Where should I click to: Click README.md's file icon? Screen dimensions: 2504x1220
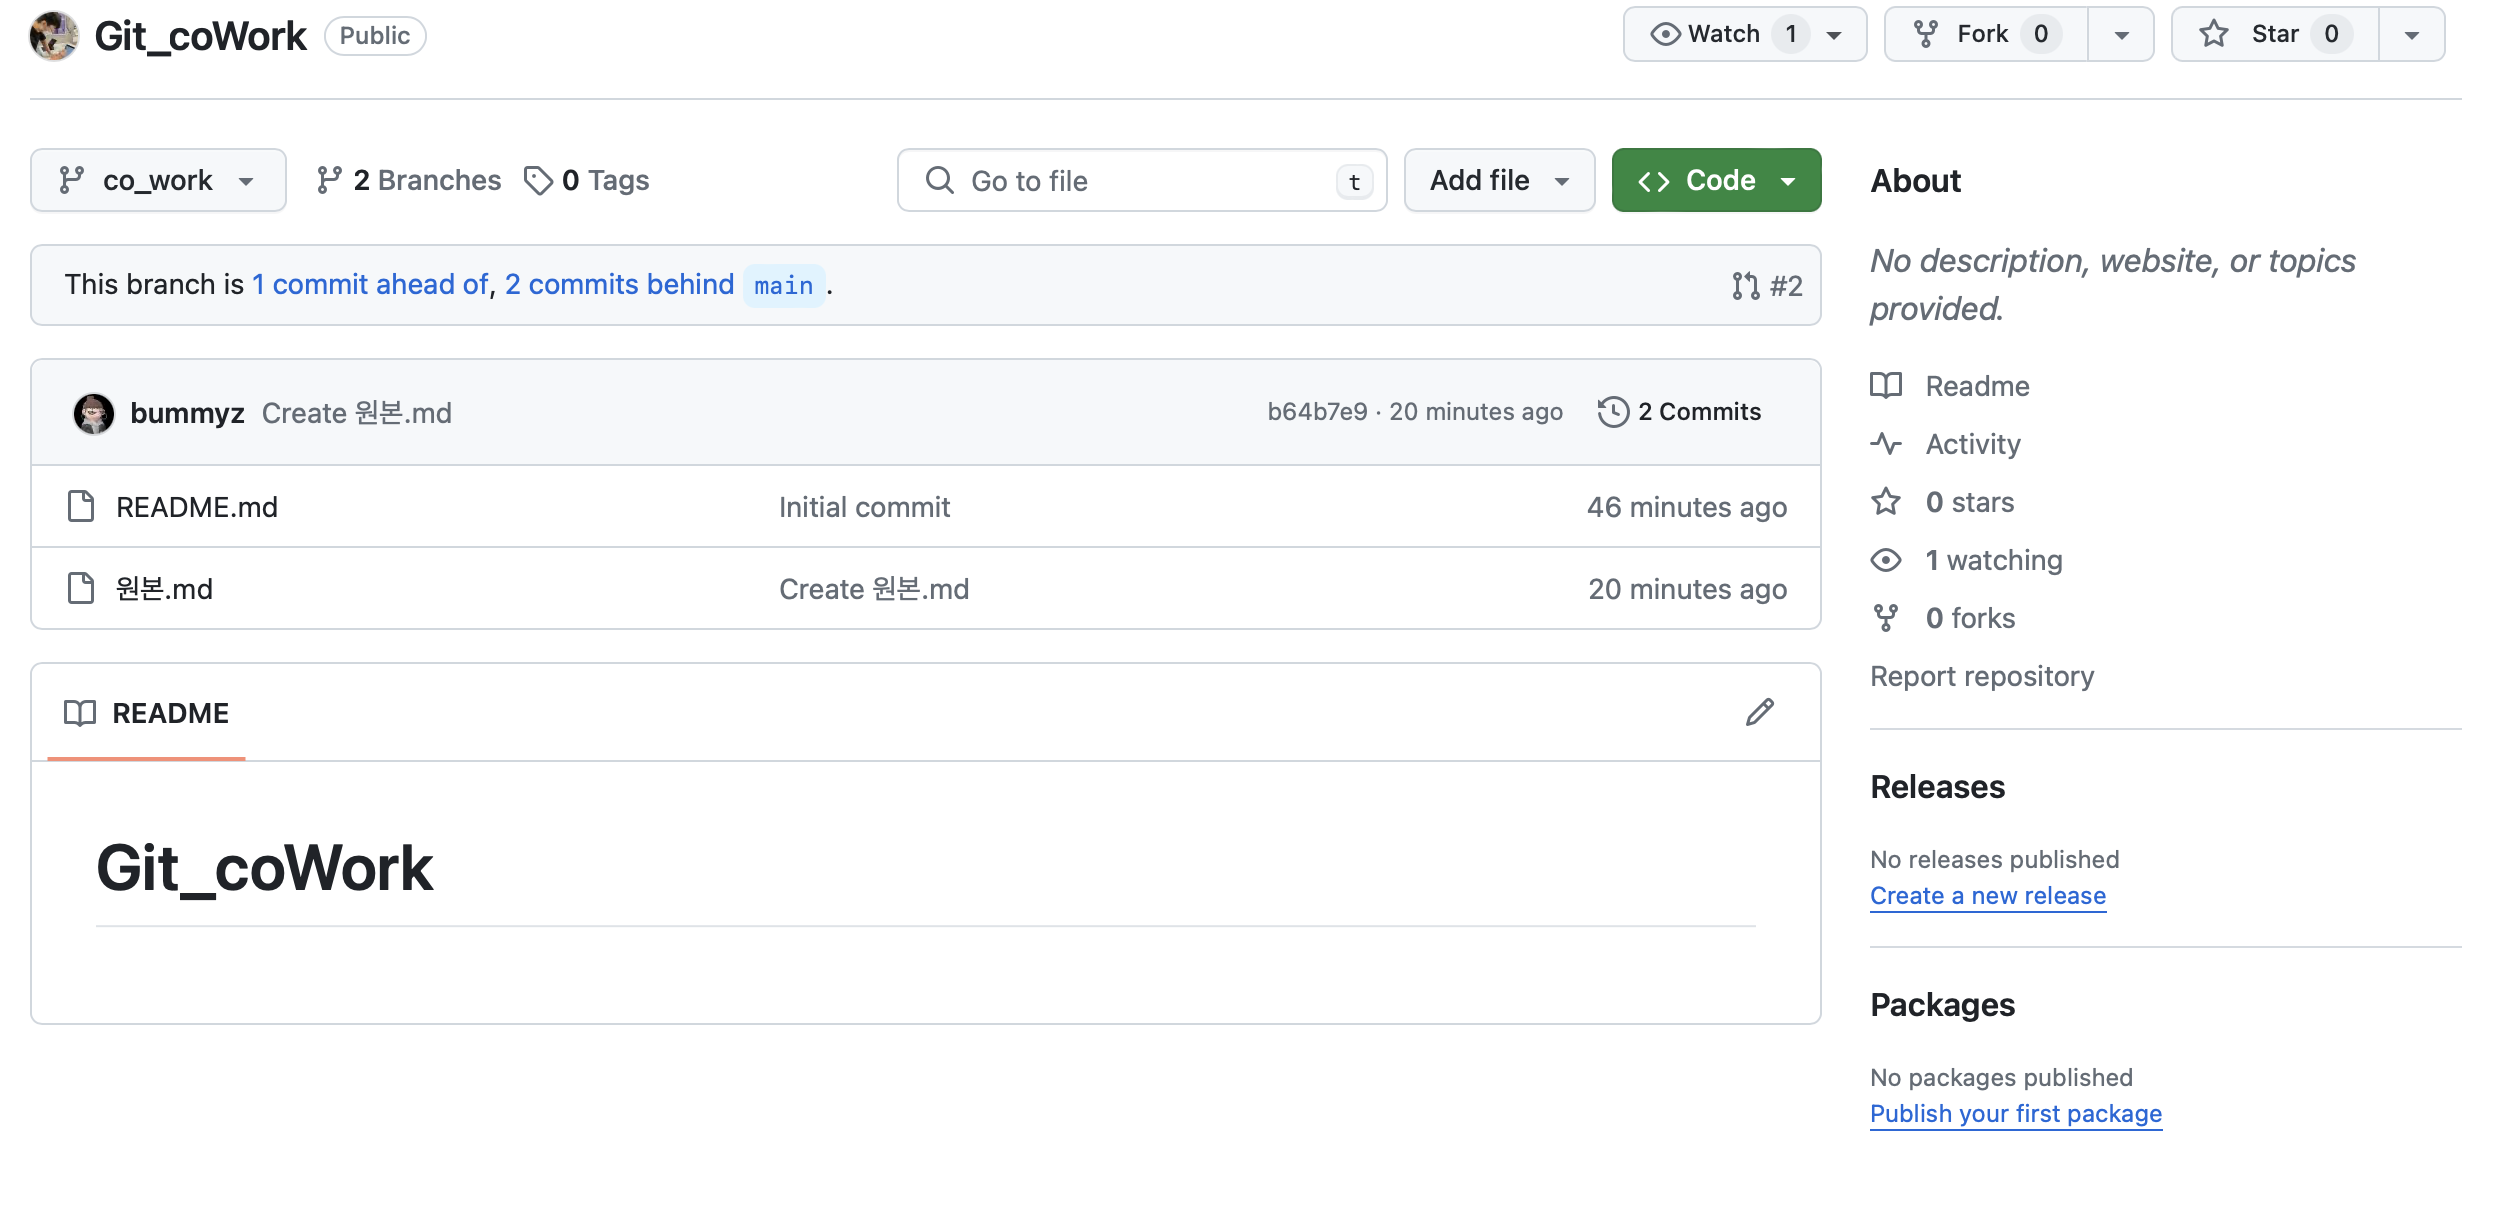click(81, 507)
